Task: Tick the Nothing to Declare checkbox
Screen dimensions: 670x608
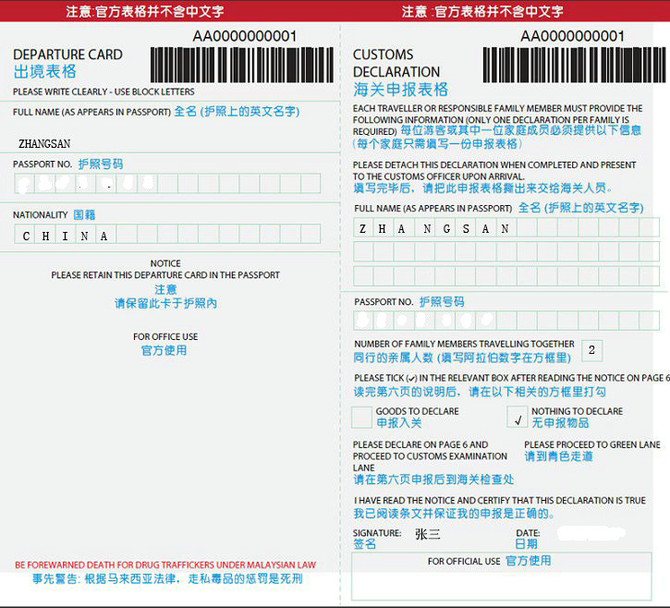Action: [517, 417]
